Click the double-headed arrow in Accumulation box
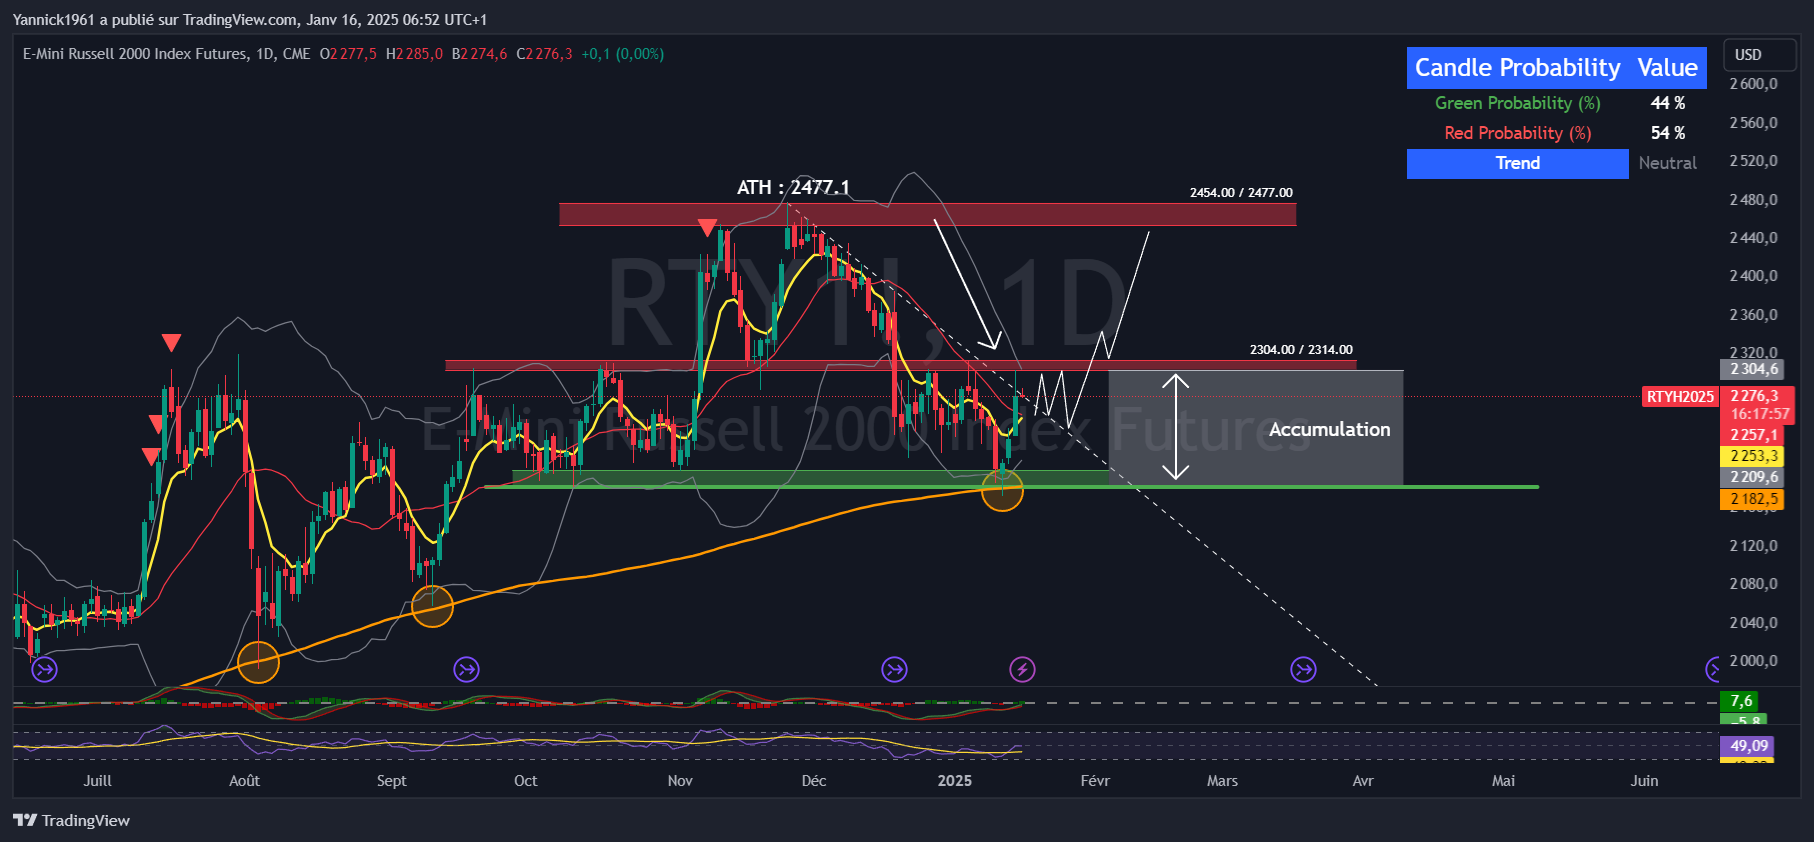The image size is (1814, 842). pyautogui.click(x=1175, y=427)
